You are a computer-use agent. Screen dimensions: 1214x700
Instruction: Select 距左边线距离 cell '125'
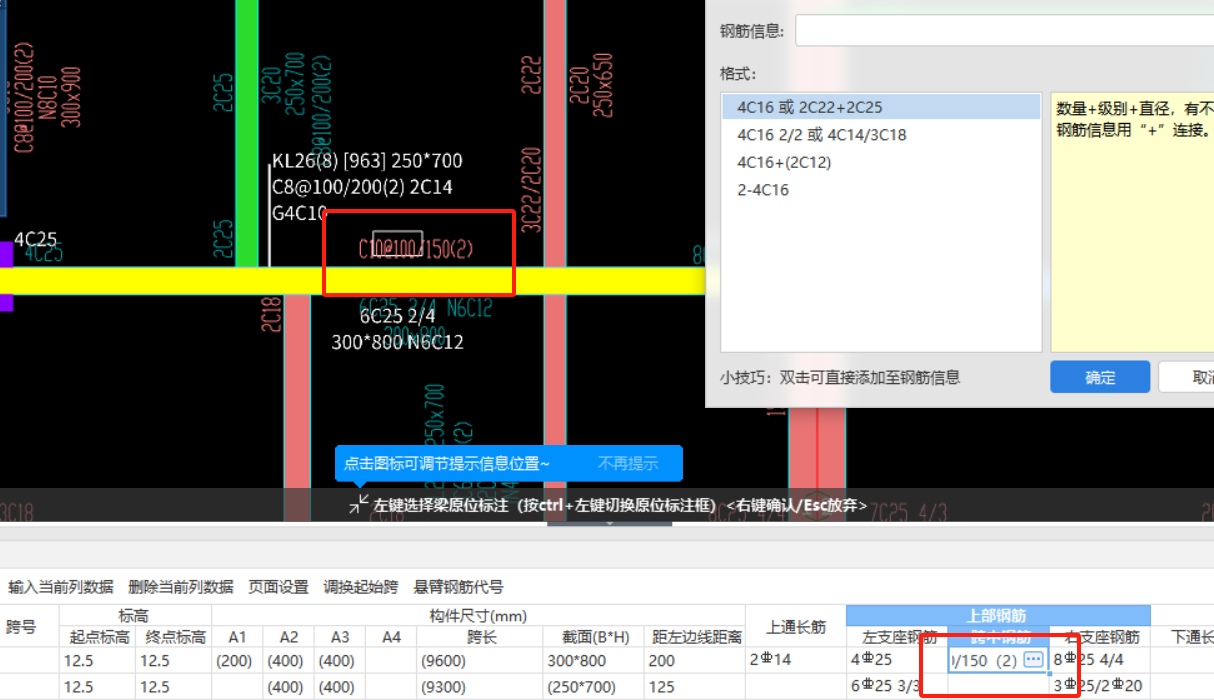pos(695,687)
